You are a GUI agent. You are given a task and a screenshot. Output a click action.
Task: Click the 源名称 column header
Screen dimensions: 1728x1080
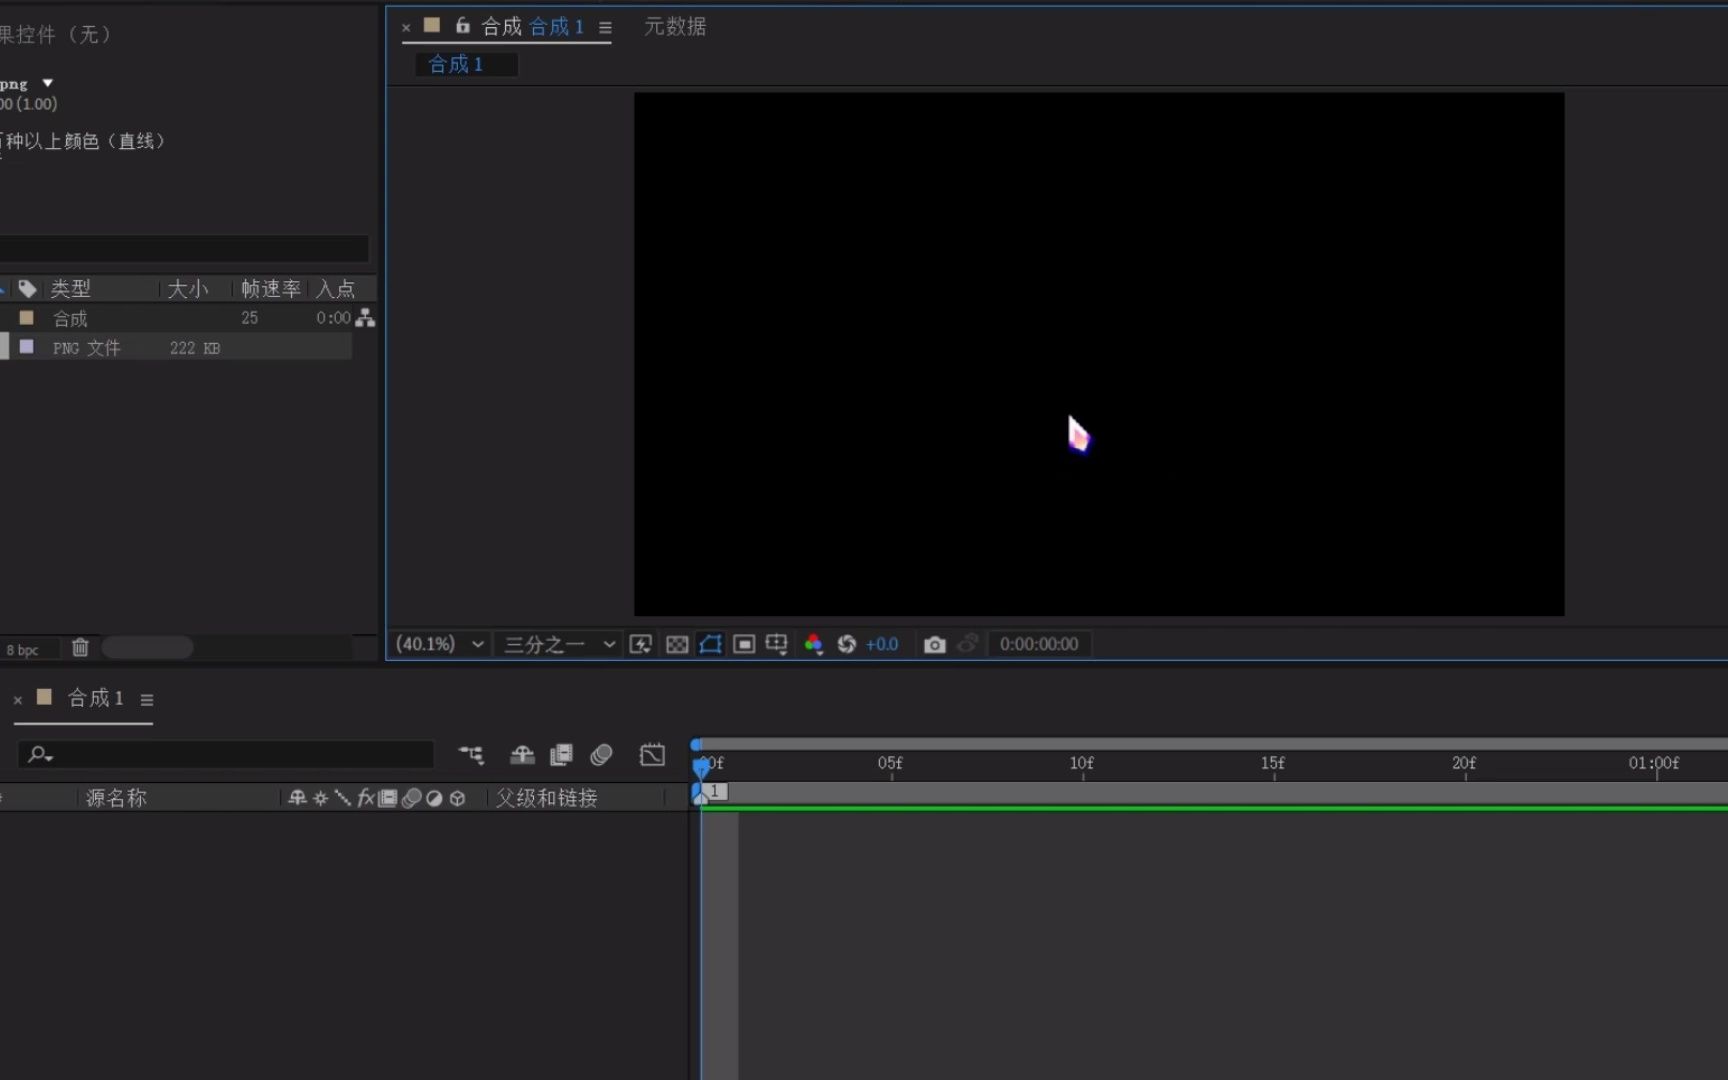pos(116,798)
